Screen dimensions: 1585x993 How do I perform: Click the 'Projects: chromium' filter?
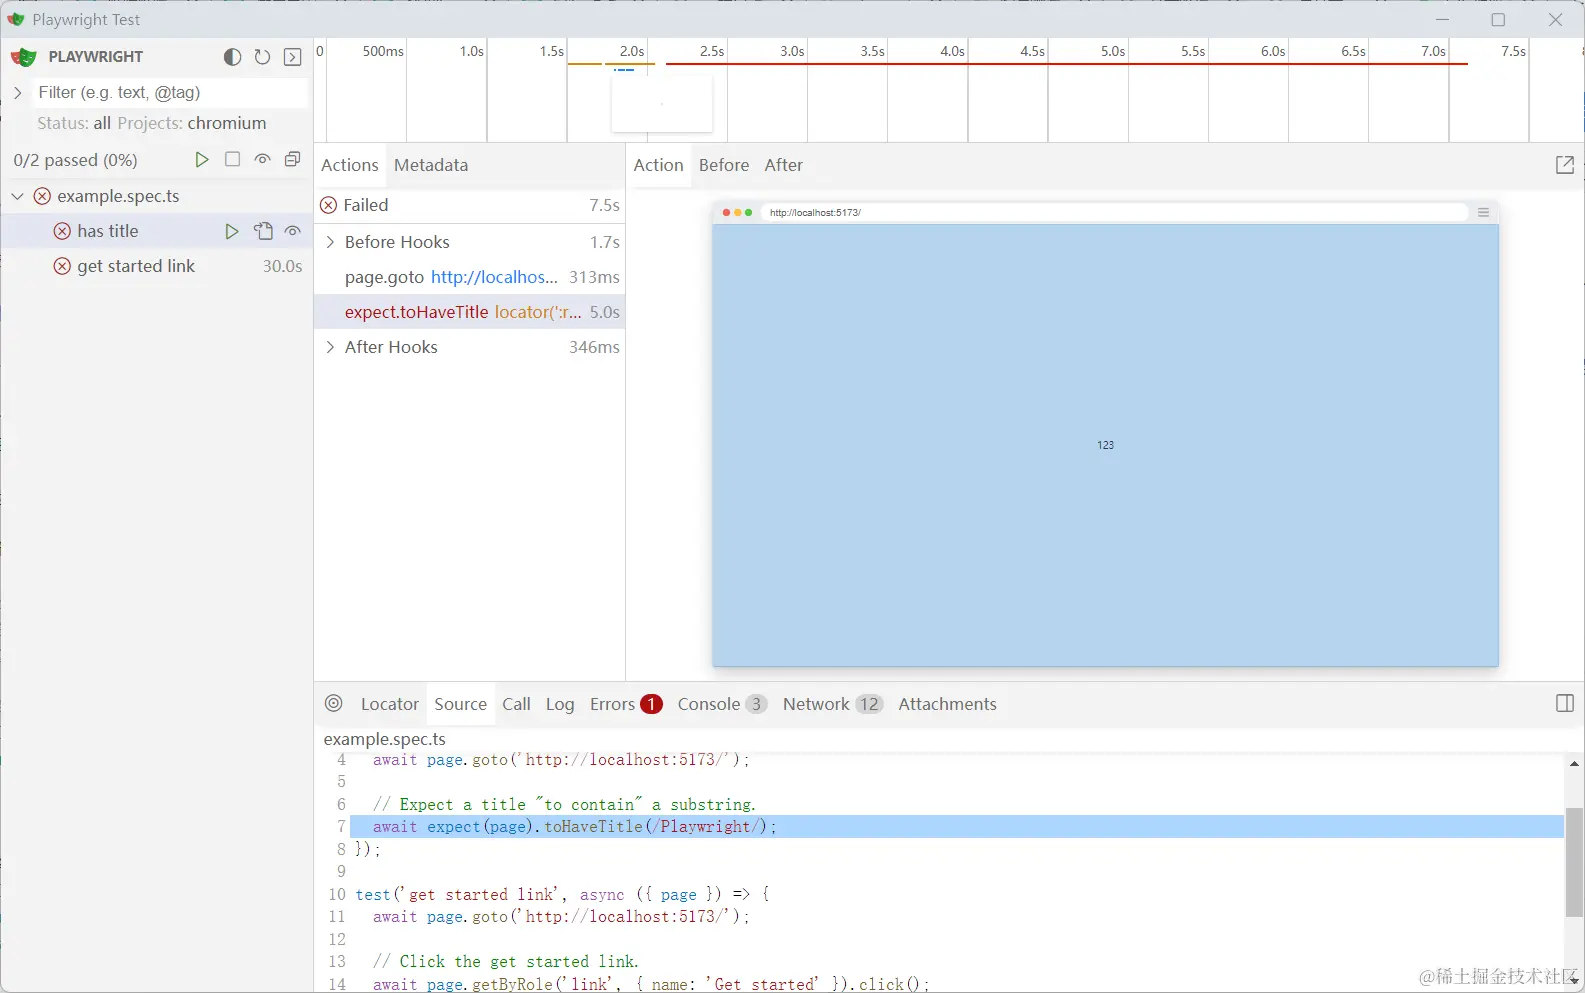coord(192,123)
